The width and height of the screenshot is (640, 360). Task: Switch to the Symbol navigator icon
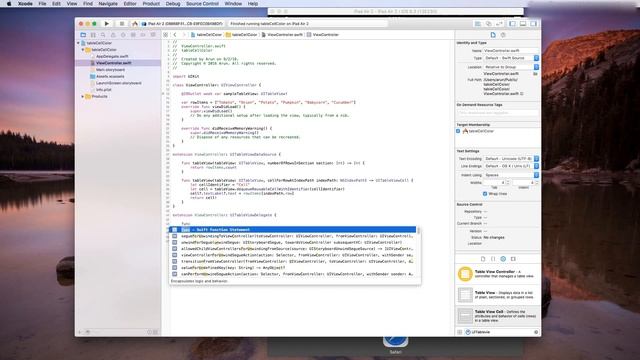pos(93,35)
